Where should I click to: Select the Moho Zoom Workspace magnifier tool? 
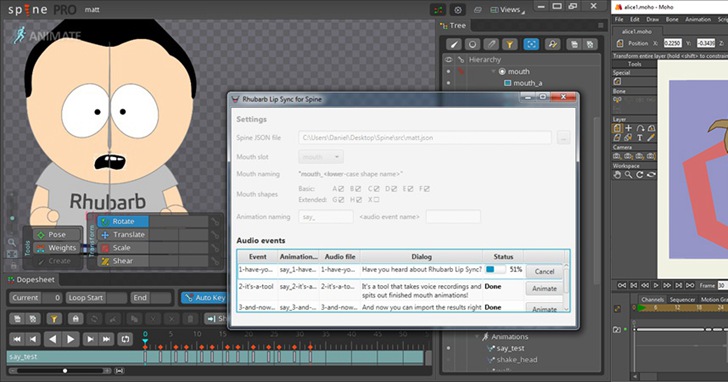[x=628, y=175]
